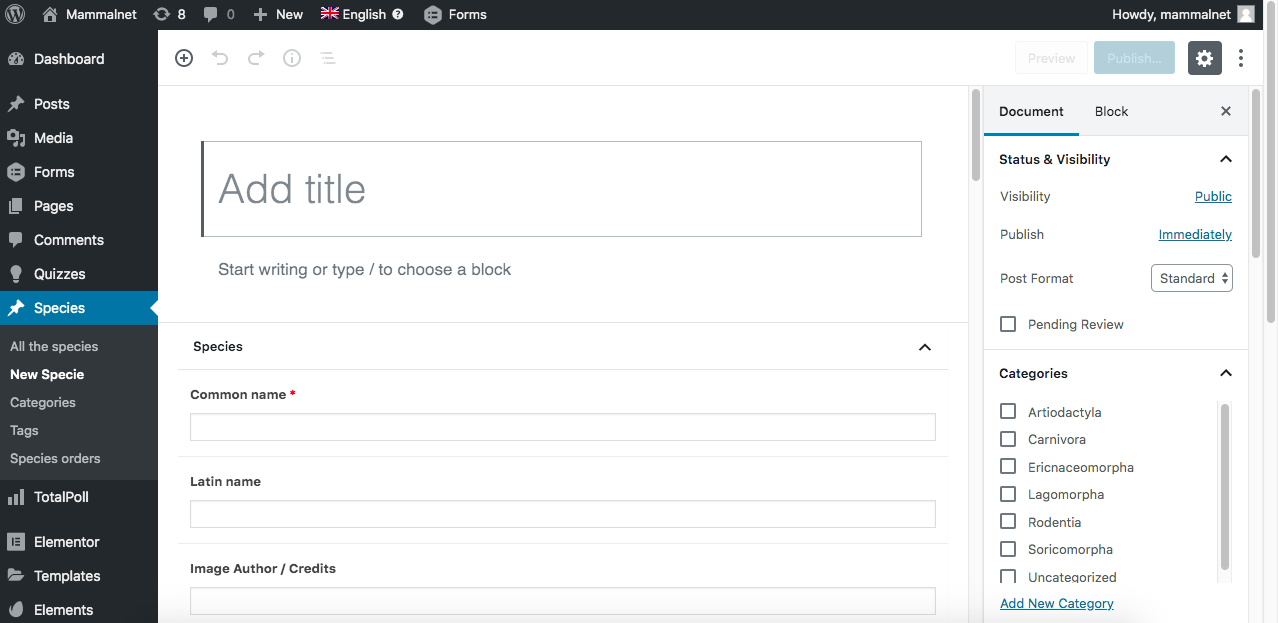Close the settings sidebar with the X
This screenshot has width=1278, height=623.
click(x=1226, y=111)
